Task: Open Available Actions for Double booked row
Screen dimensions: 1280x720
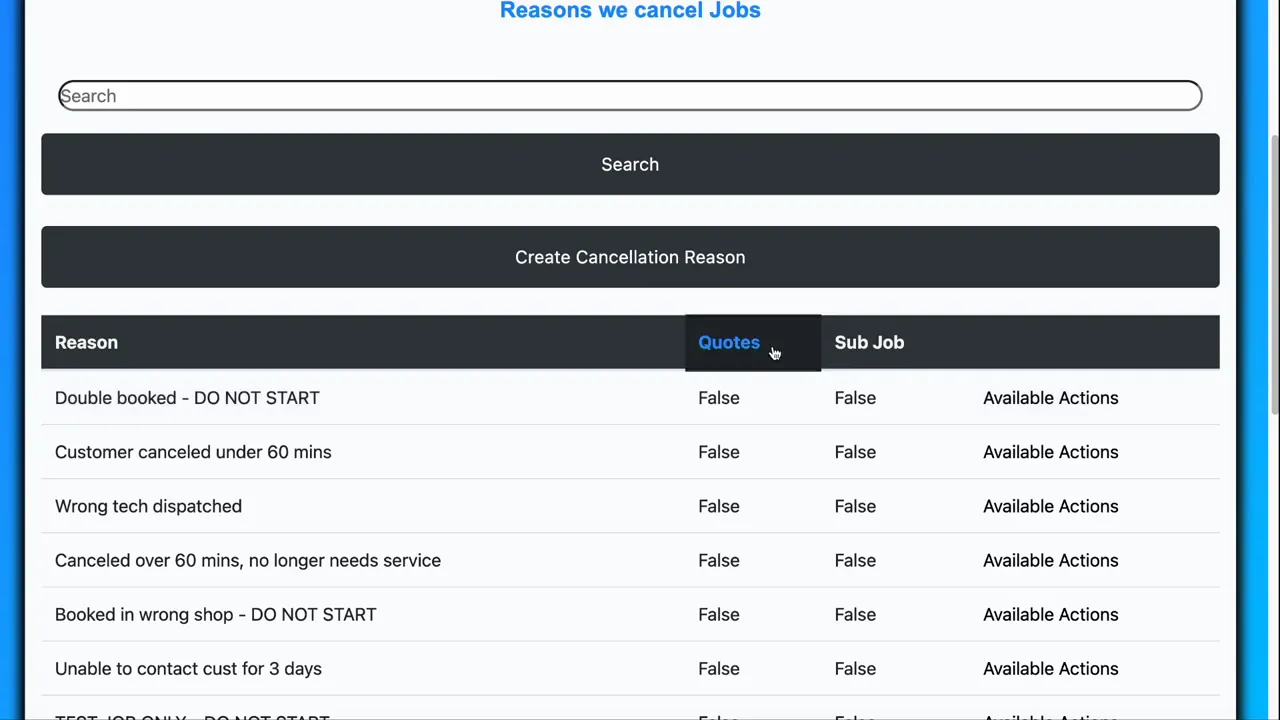Action: pyautogui.click(x=1050, y=398)
